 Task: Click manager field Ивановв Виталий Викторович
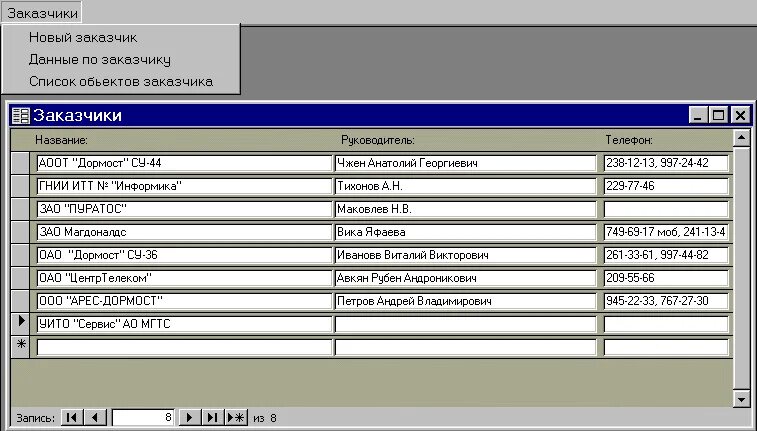[465, 255]
